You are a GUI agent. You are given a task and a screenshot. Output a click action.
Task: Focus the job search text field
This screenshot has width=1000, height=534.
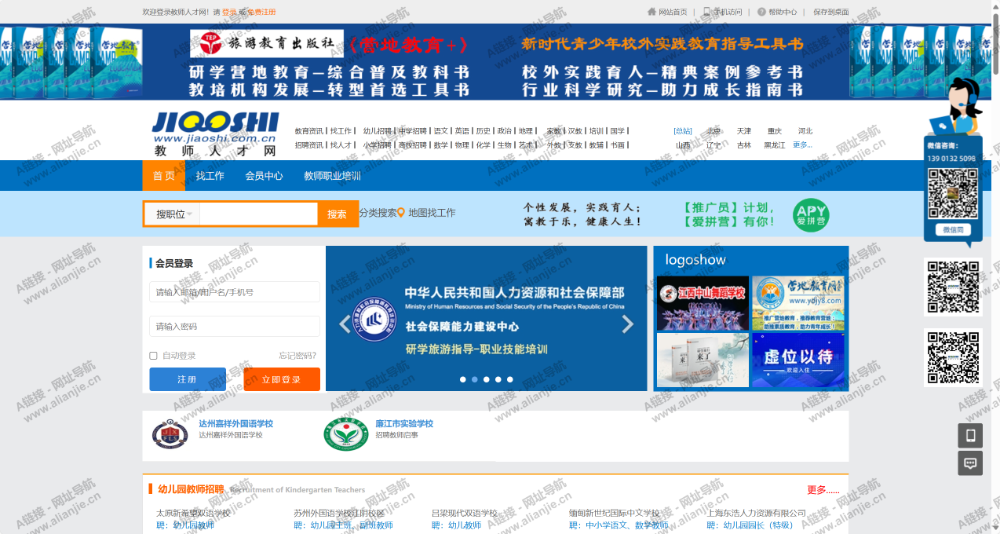pos(258,214)
